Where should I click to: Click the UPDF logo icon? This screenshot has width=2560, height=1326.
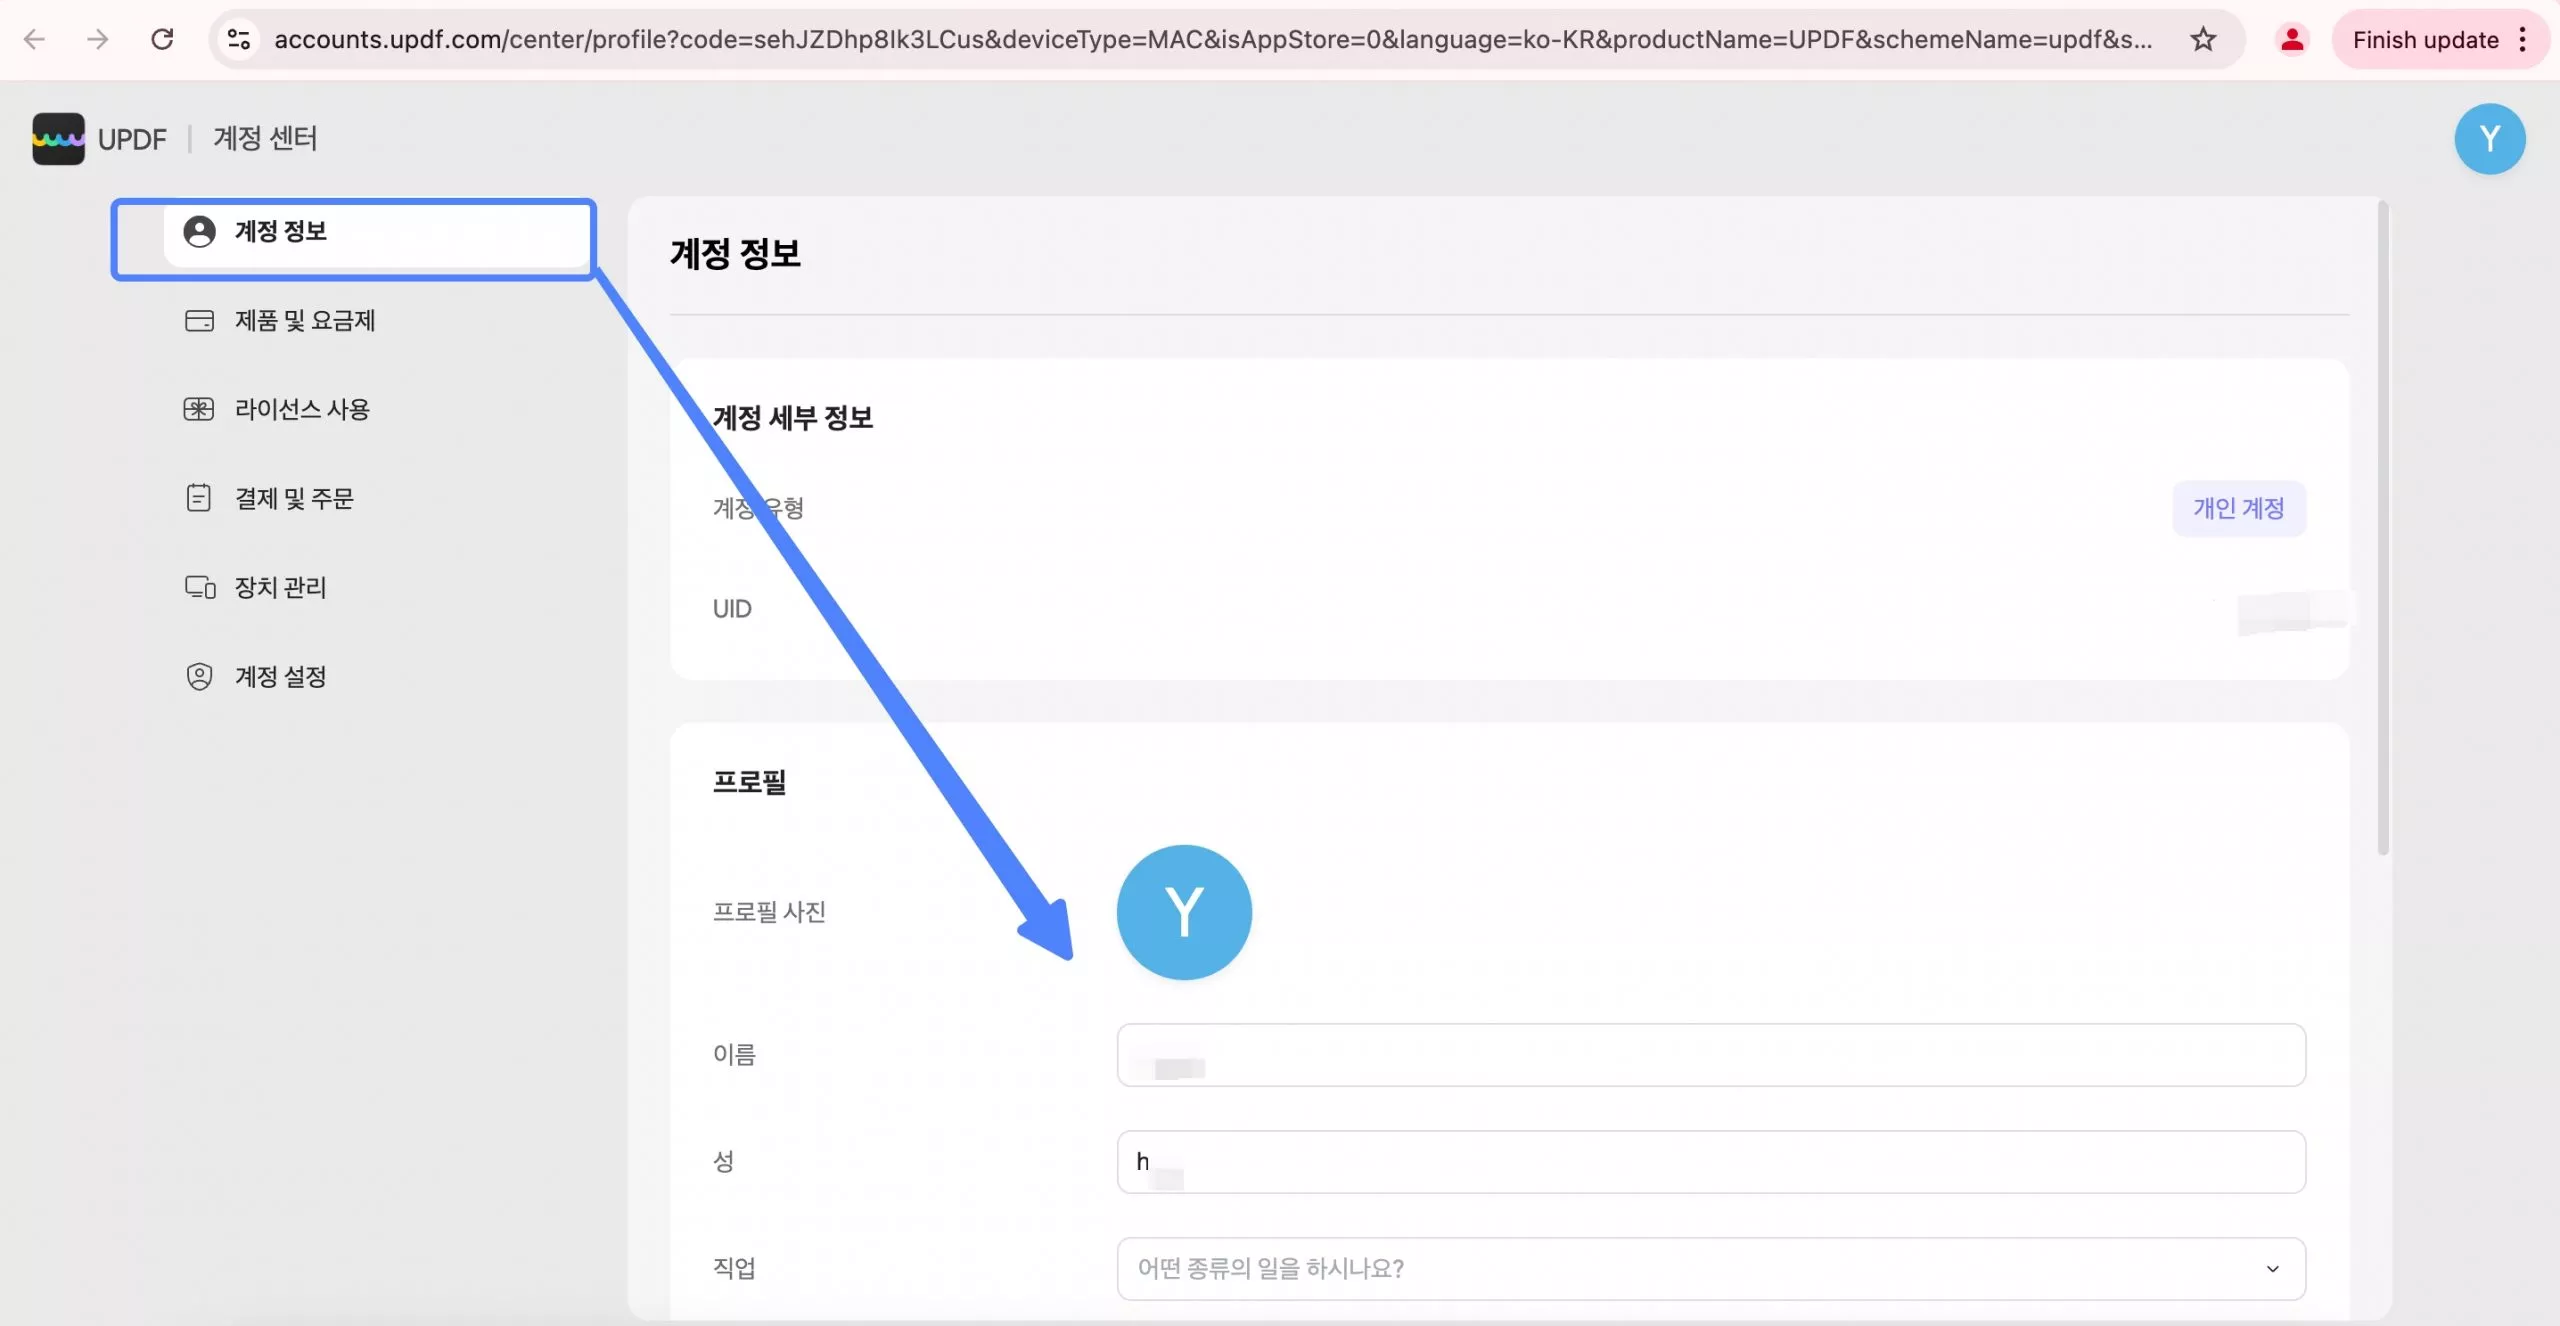(x=58, y=139)
